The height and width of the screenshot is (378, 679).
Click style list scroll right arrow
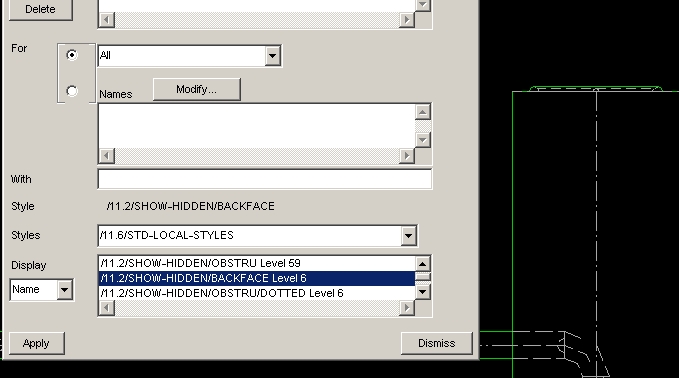coord(406,308)
